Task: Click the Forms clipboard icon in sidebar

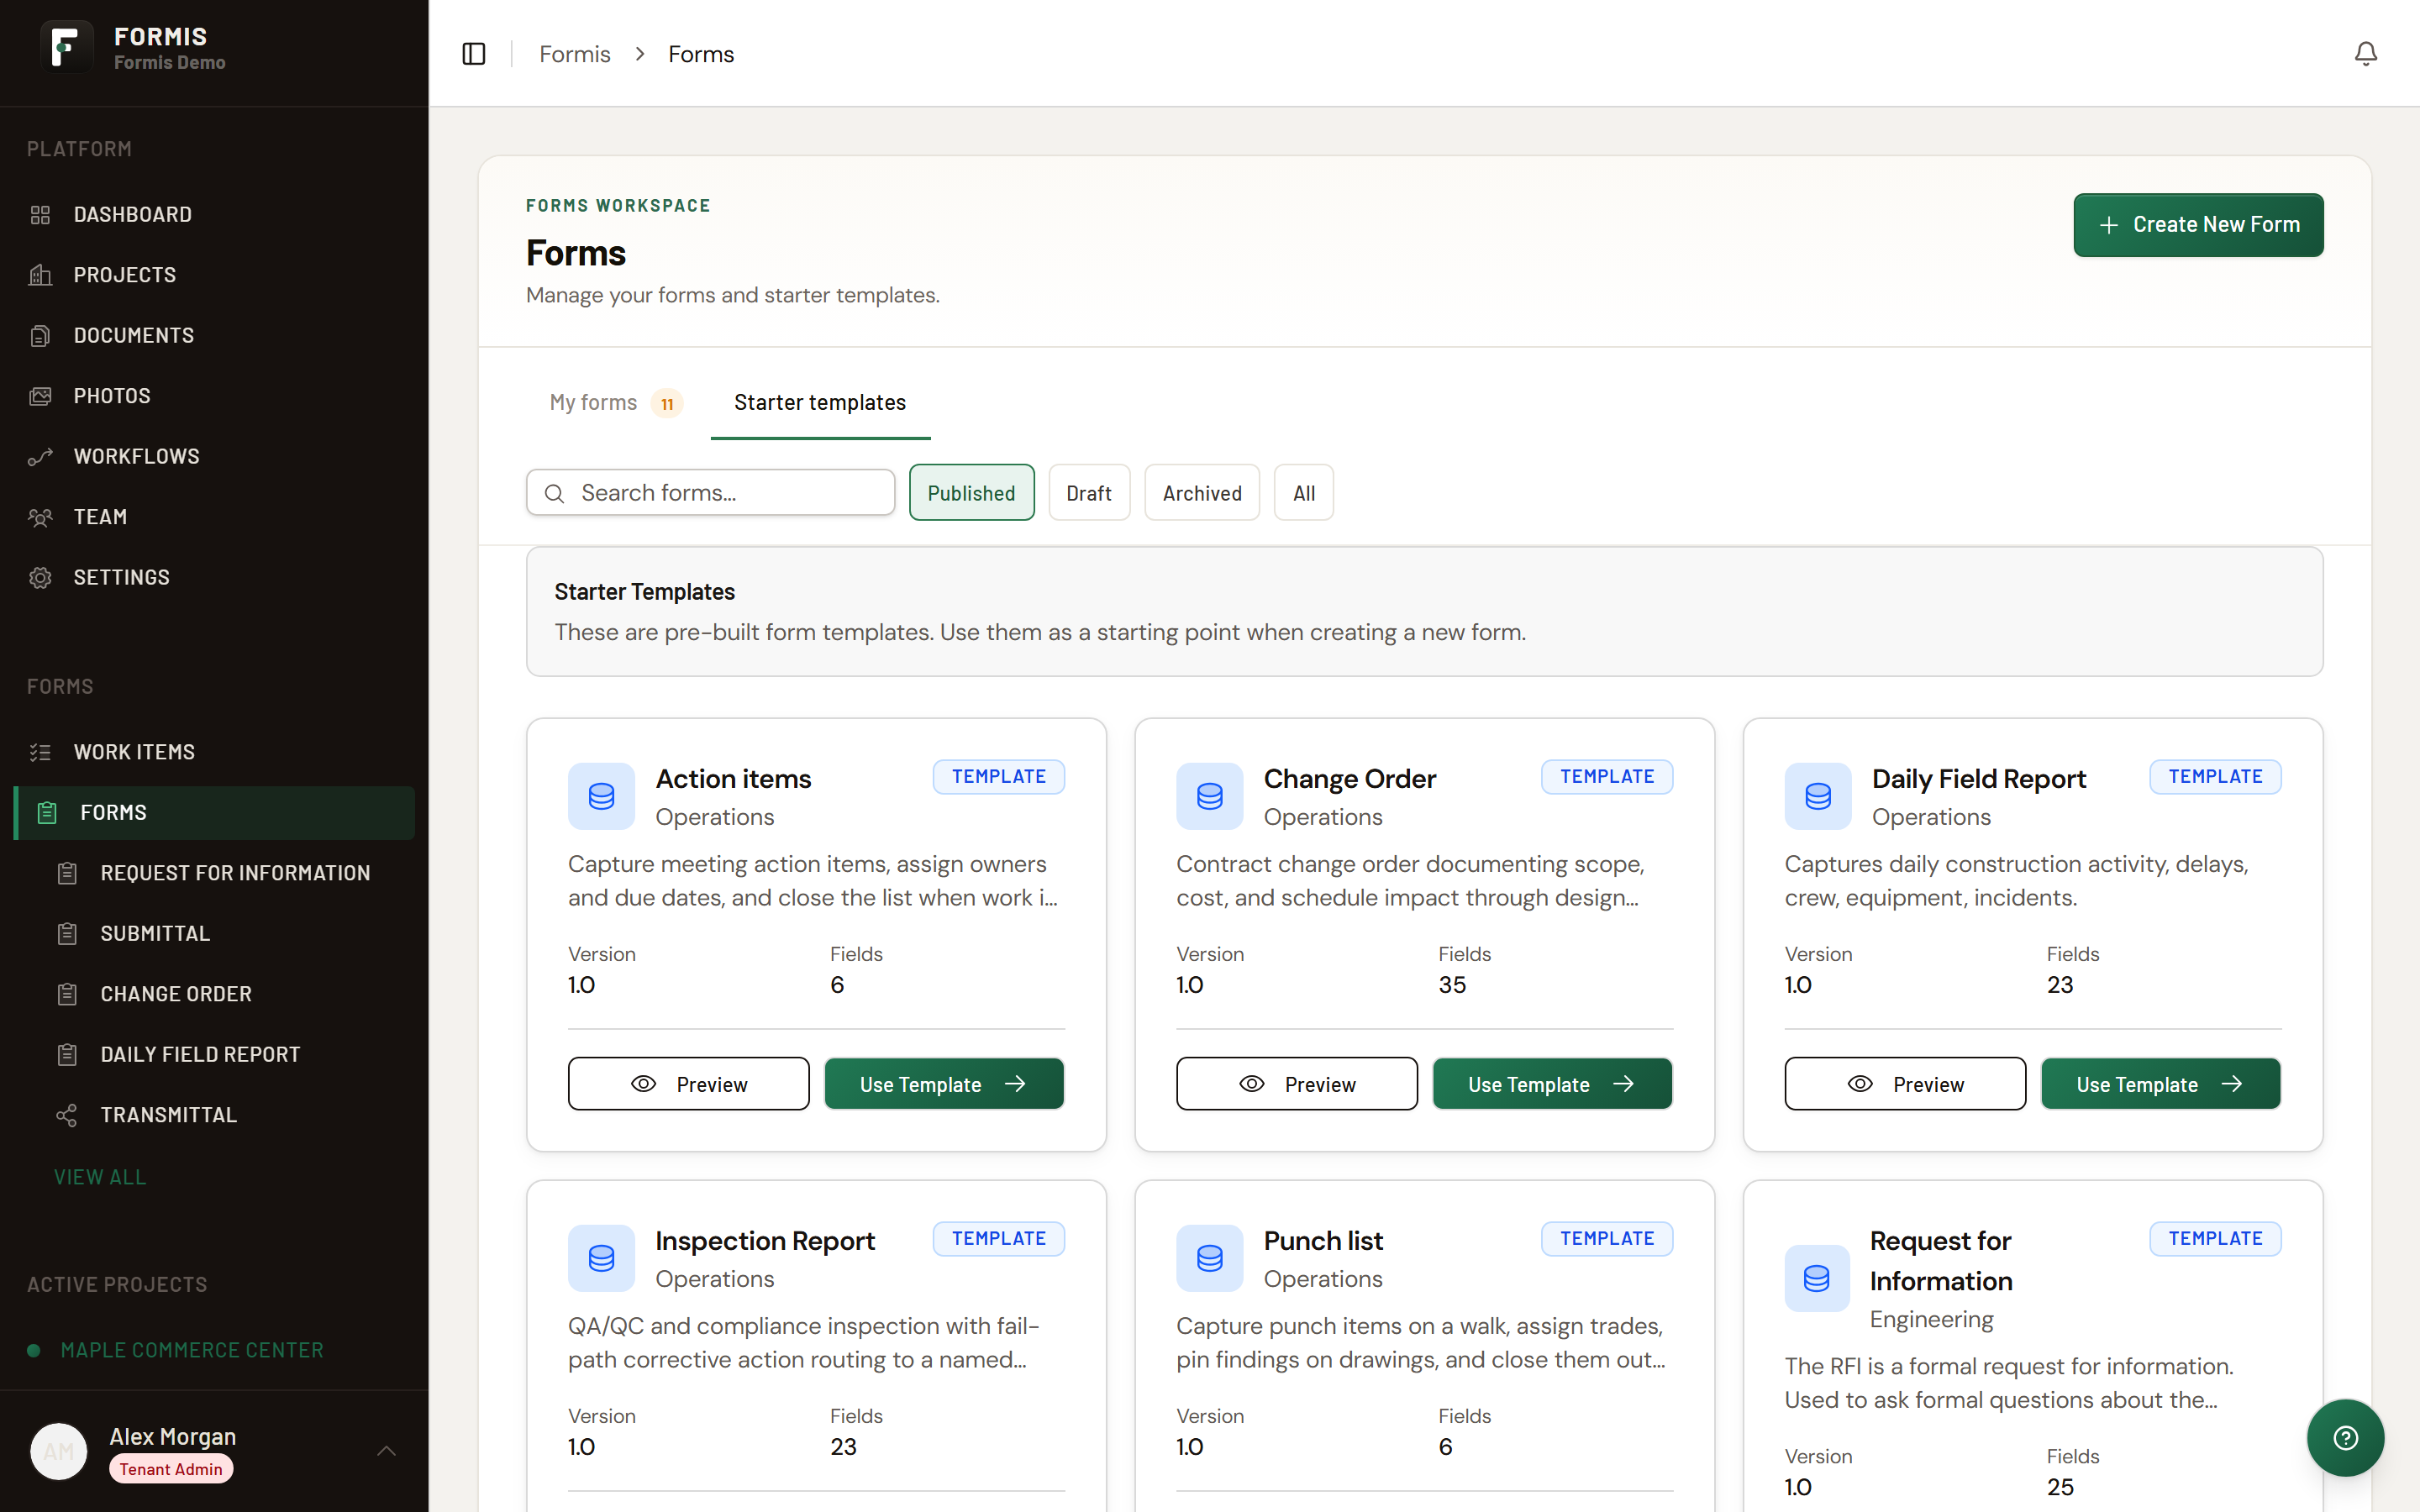Action: tap(47, 813)
